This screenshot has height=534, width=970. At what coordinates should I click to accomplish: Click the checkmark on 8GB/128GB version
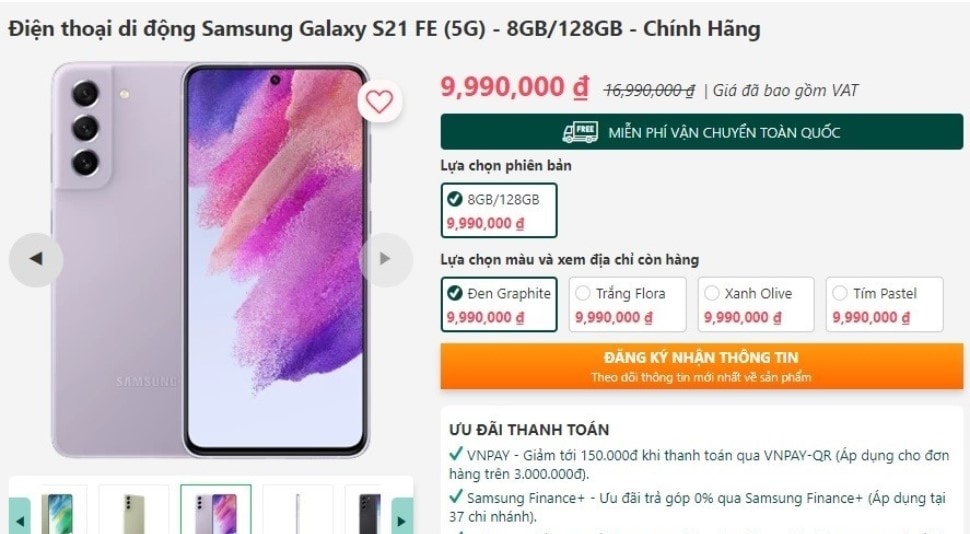coord(455,199)
